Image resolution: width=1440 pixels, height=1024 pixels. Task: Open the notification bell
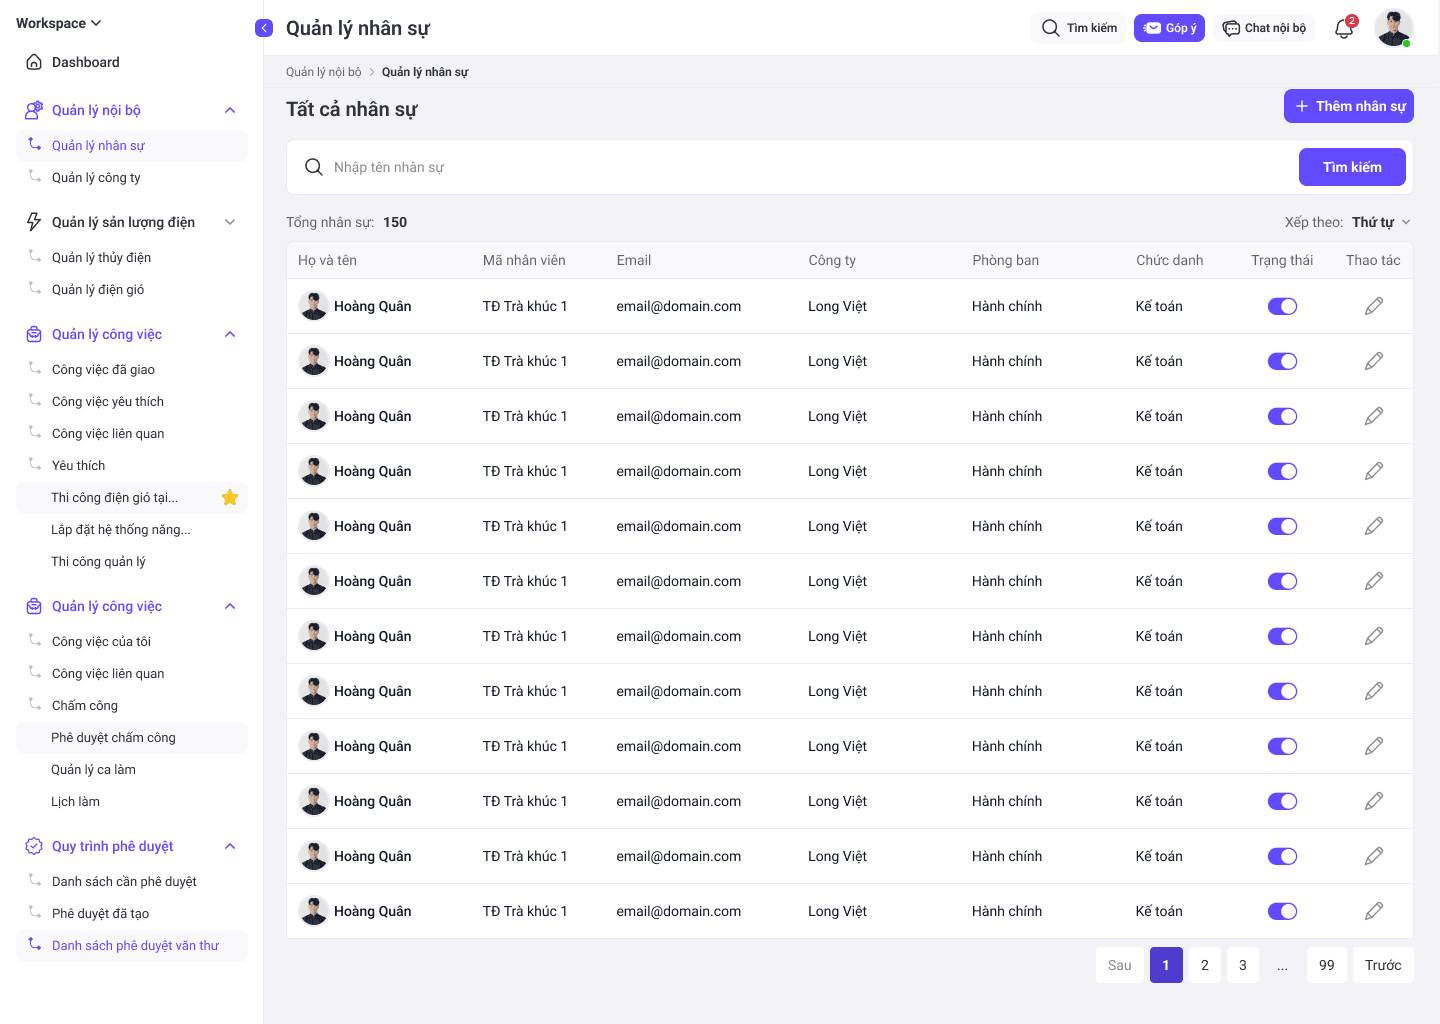pyautogui.click(x=1345, y=28)
